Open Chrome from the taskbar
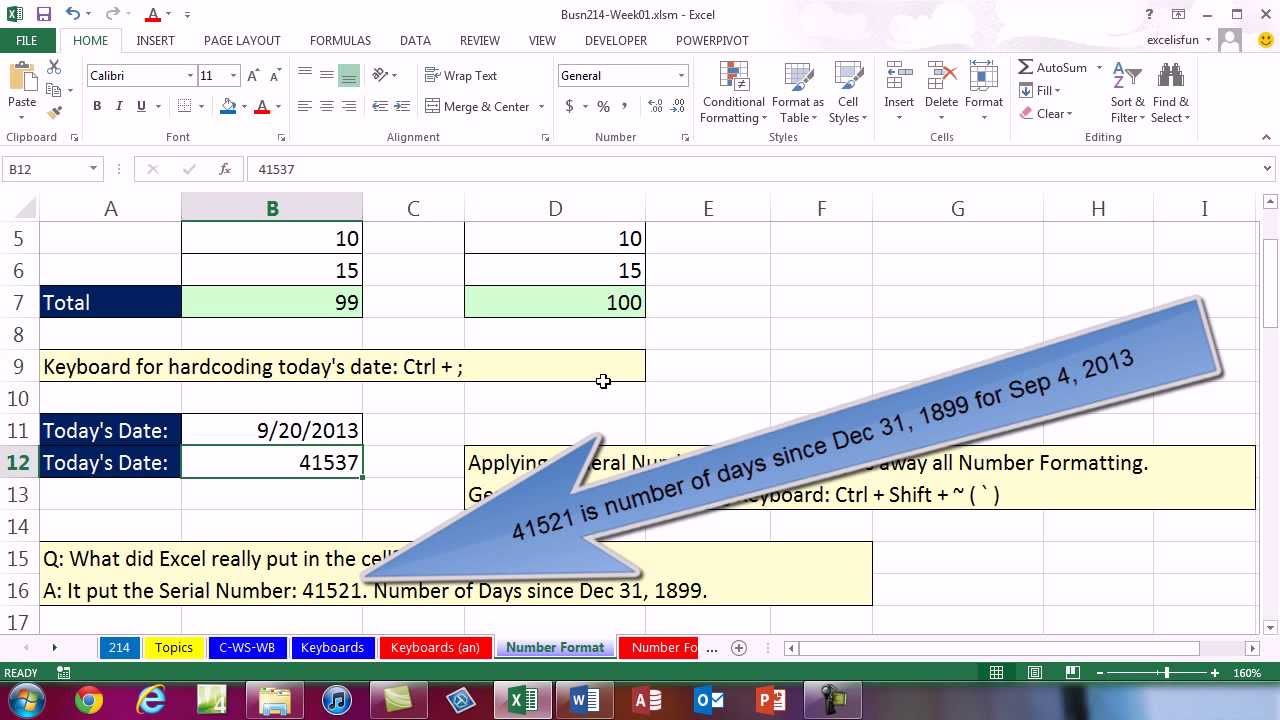 pos(88,700)
